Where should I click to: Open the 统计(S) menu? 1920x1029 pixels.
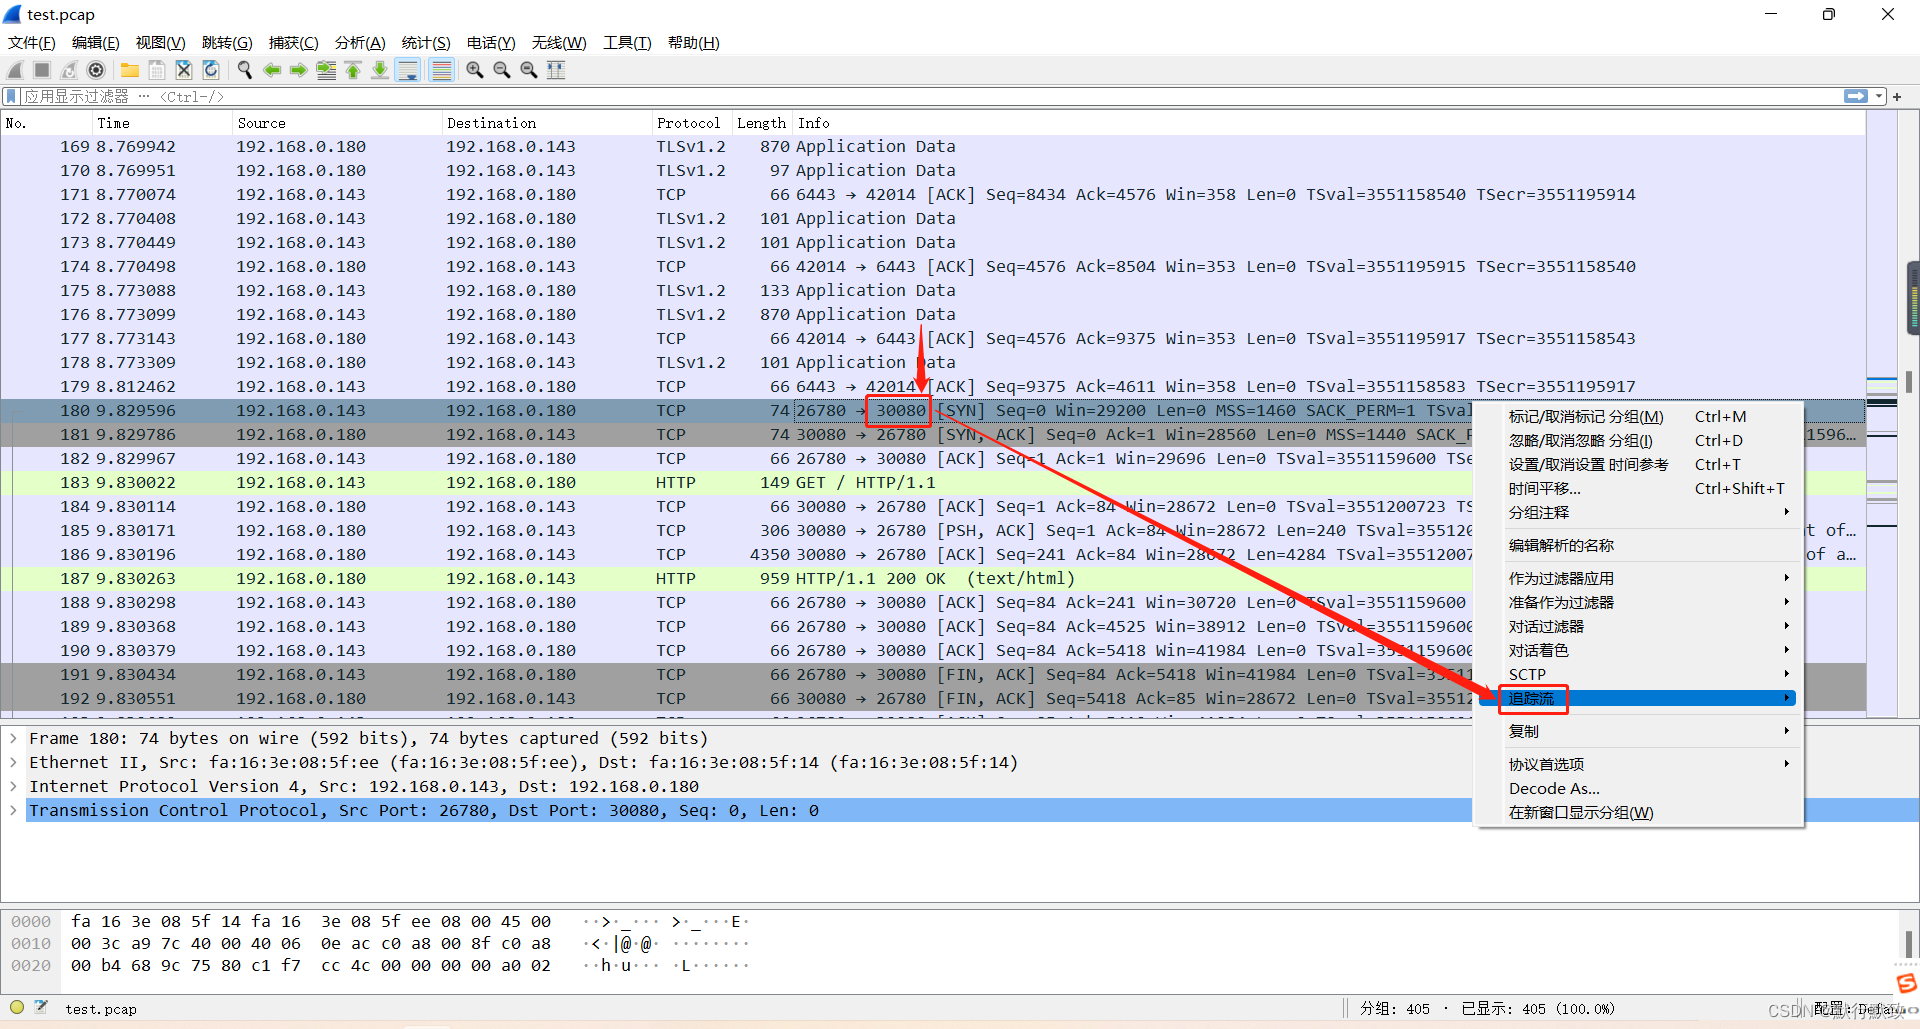coord(426,43)
